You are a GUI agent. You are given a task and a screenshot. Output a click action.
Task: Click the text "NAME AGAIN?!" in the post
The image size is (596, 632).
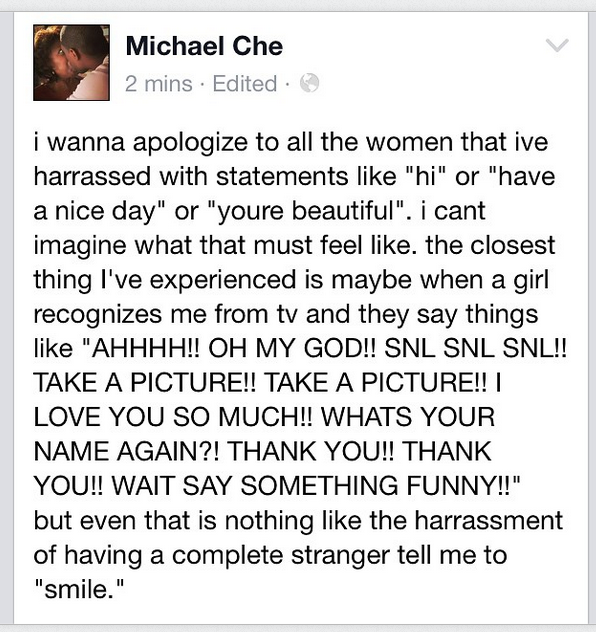[127, 451]
